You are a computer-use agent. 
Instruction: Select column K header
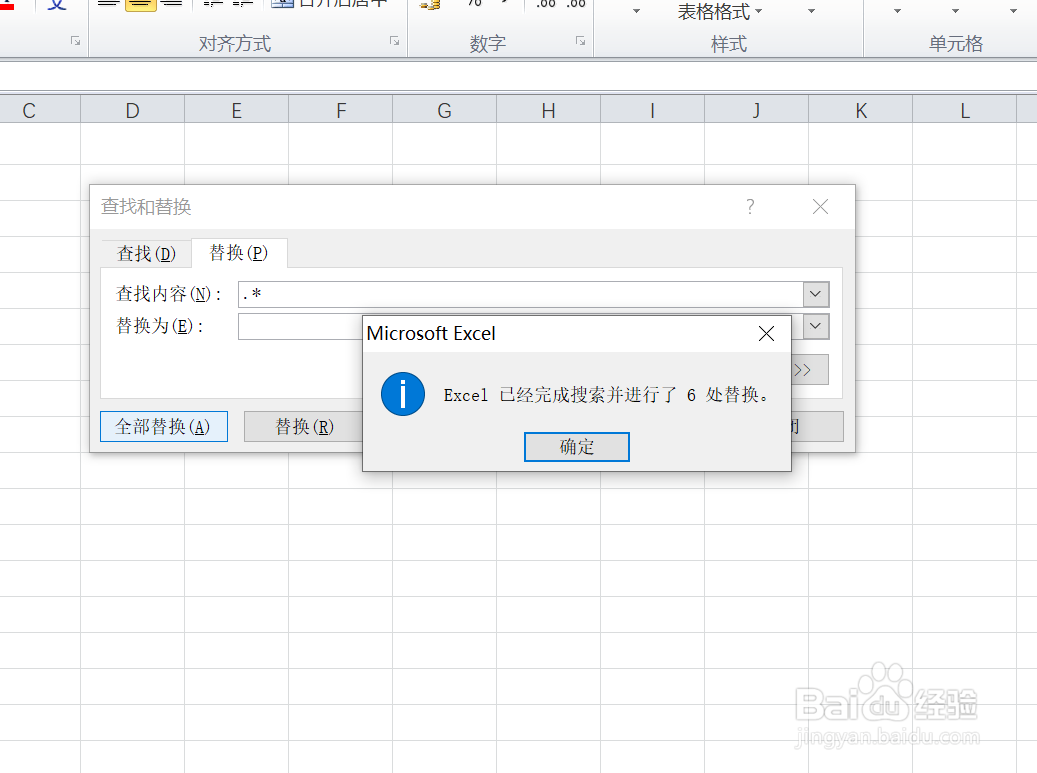pyautogui.click(x=860, y=110)
